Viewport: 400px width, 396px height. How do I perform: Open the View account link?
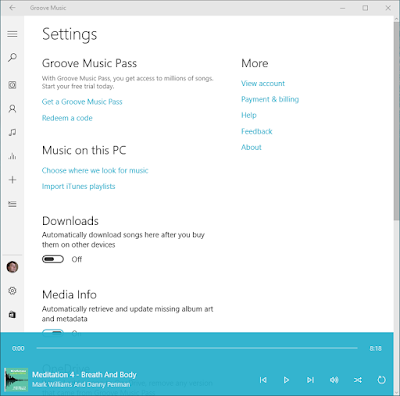tap(263, 83)
